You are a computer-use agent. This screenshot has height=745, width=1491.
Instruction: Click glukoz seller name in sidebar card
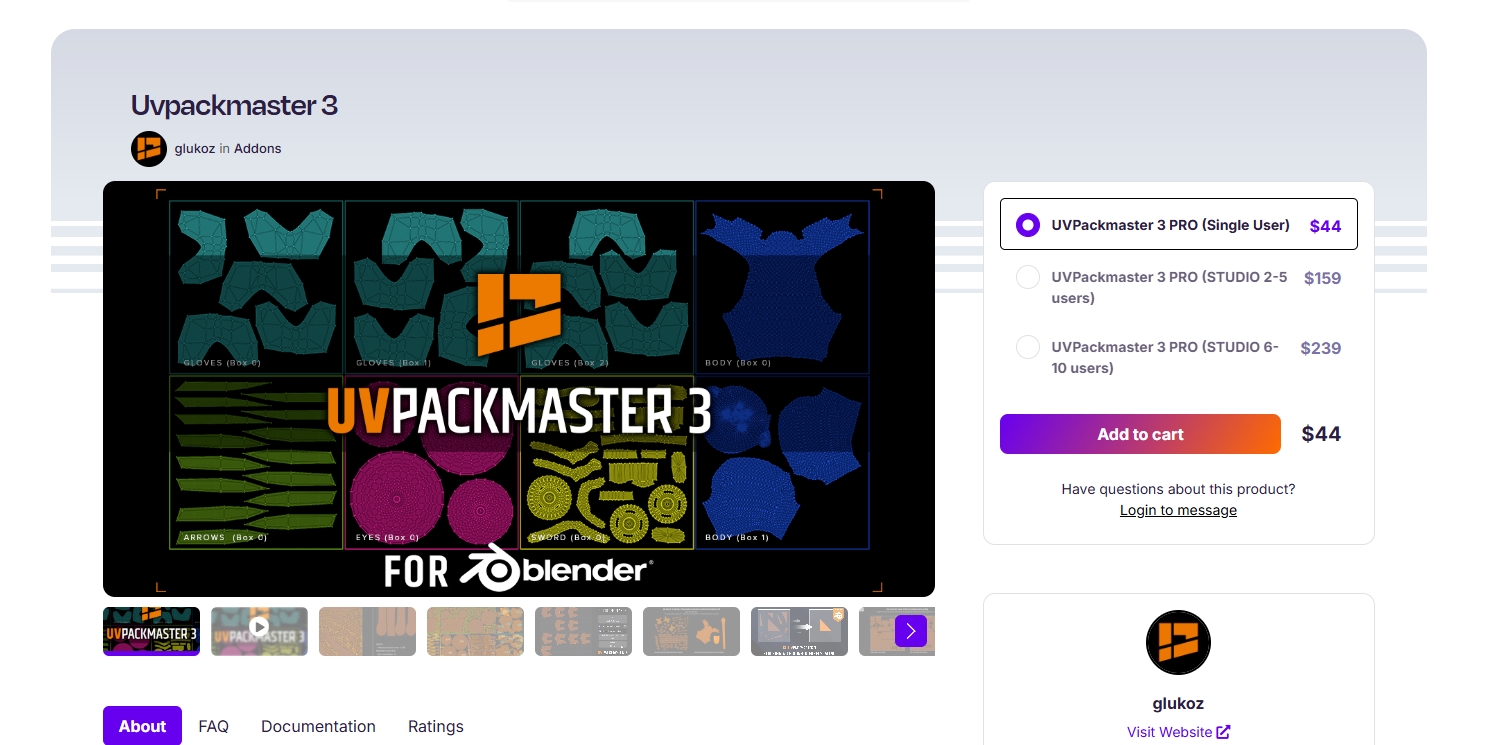[x=1178, y=703]
